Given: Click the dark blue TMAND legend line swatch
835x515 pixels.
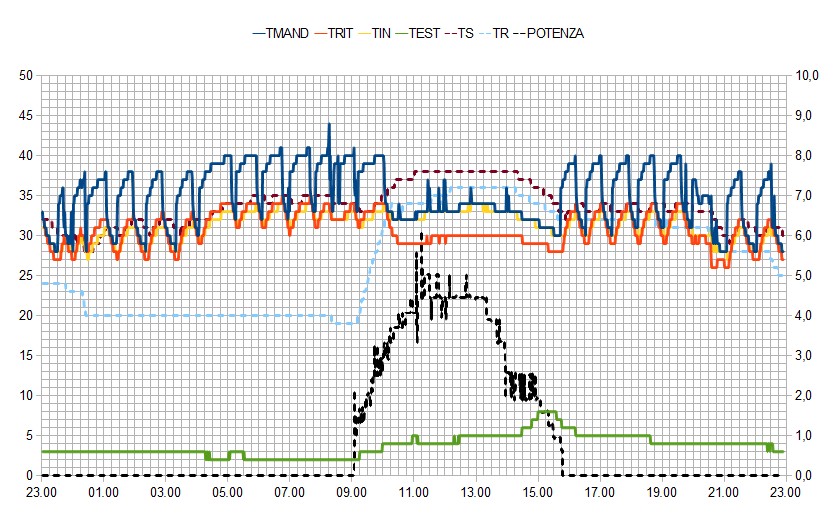Looking at the screenshot, I should point(260,33).
